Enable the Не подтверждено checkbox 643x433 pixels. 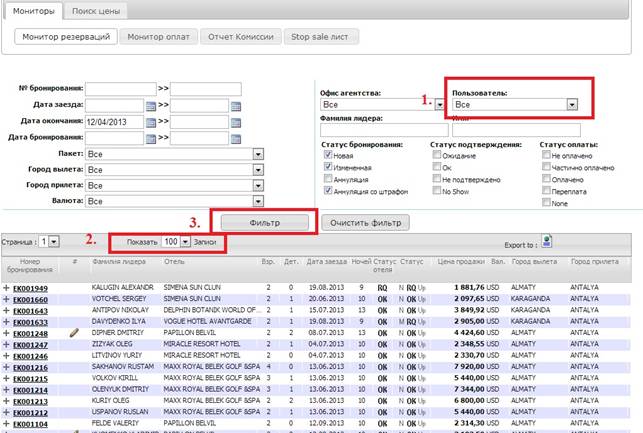click(x=437, y=178)
